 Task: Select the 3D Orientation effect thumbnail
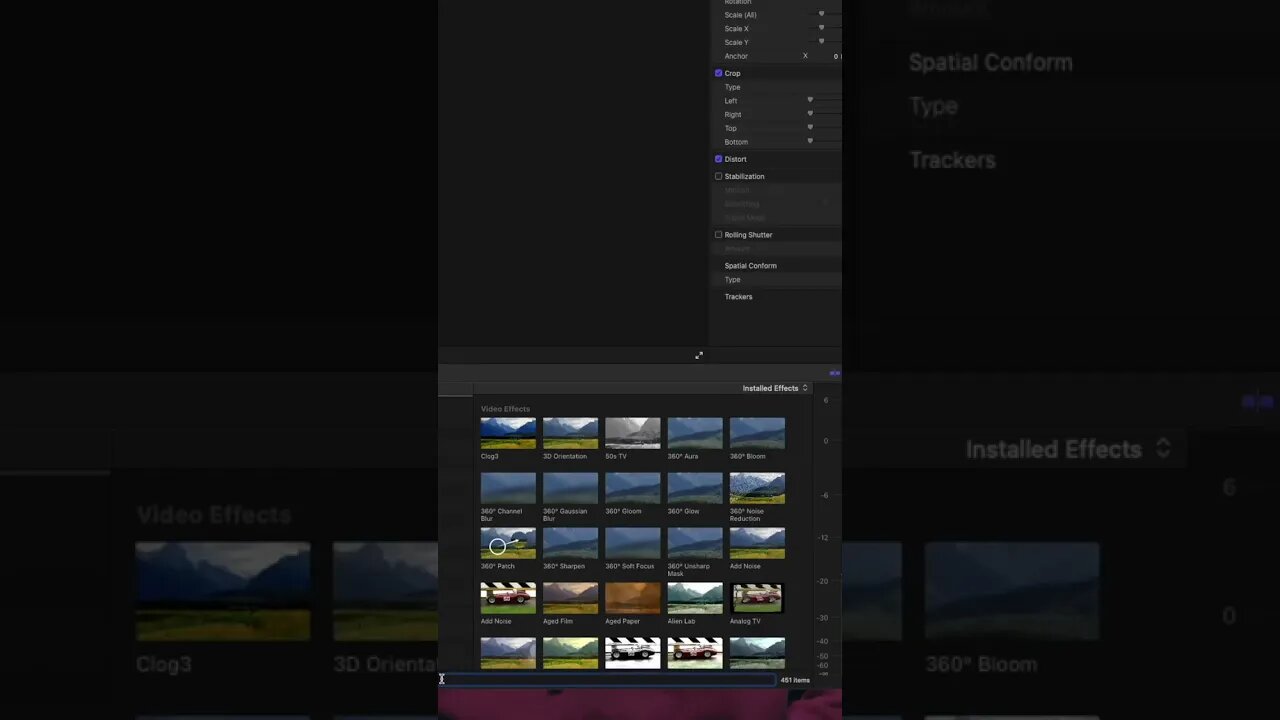570,433
